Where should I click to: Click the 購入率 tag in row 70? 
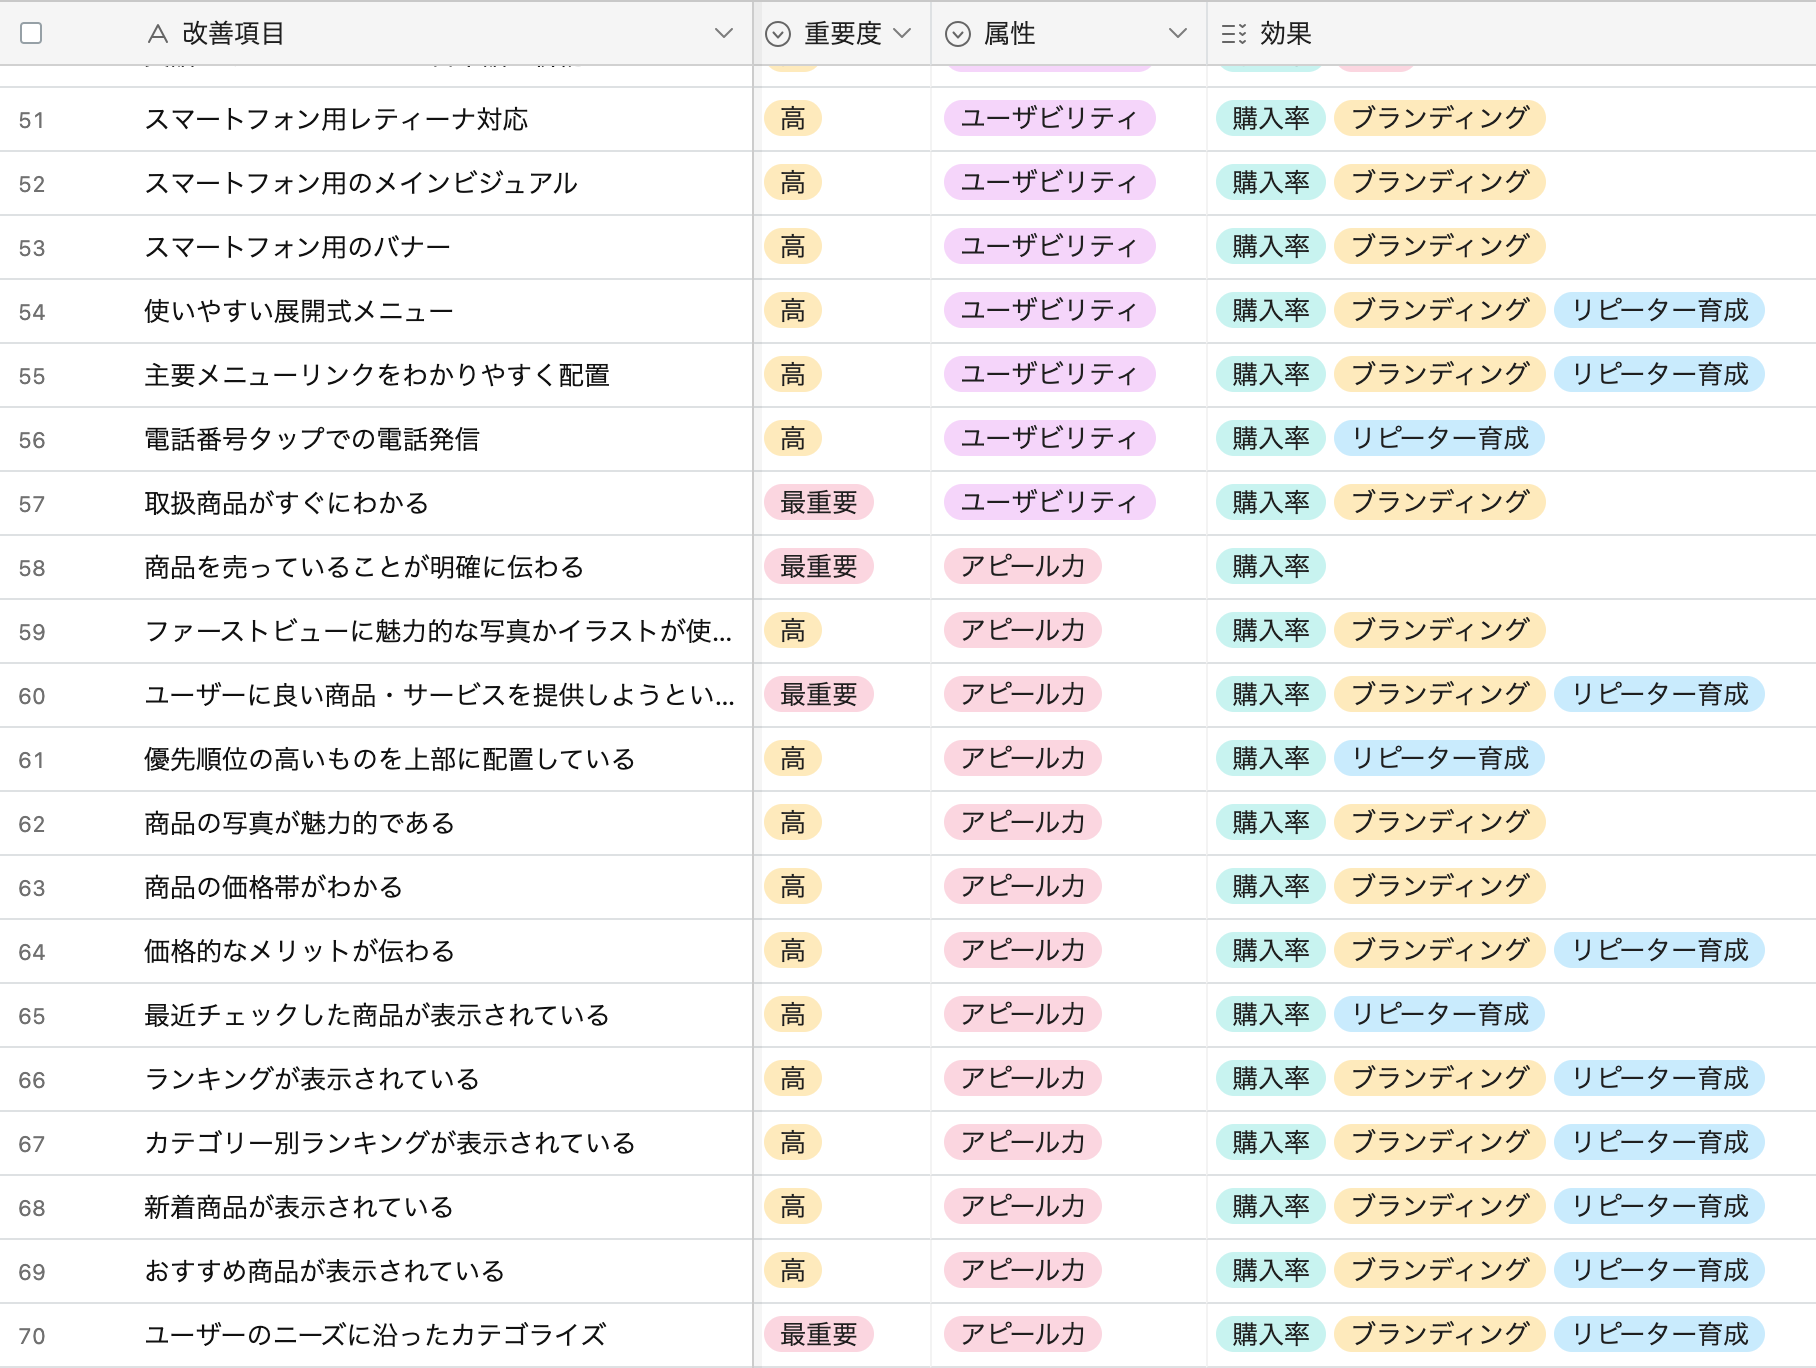[1271, 1334]
